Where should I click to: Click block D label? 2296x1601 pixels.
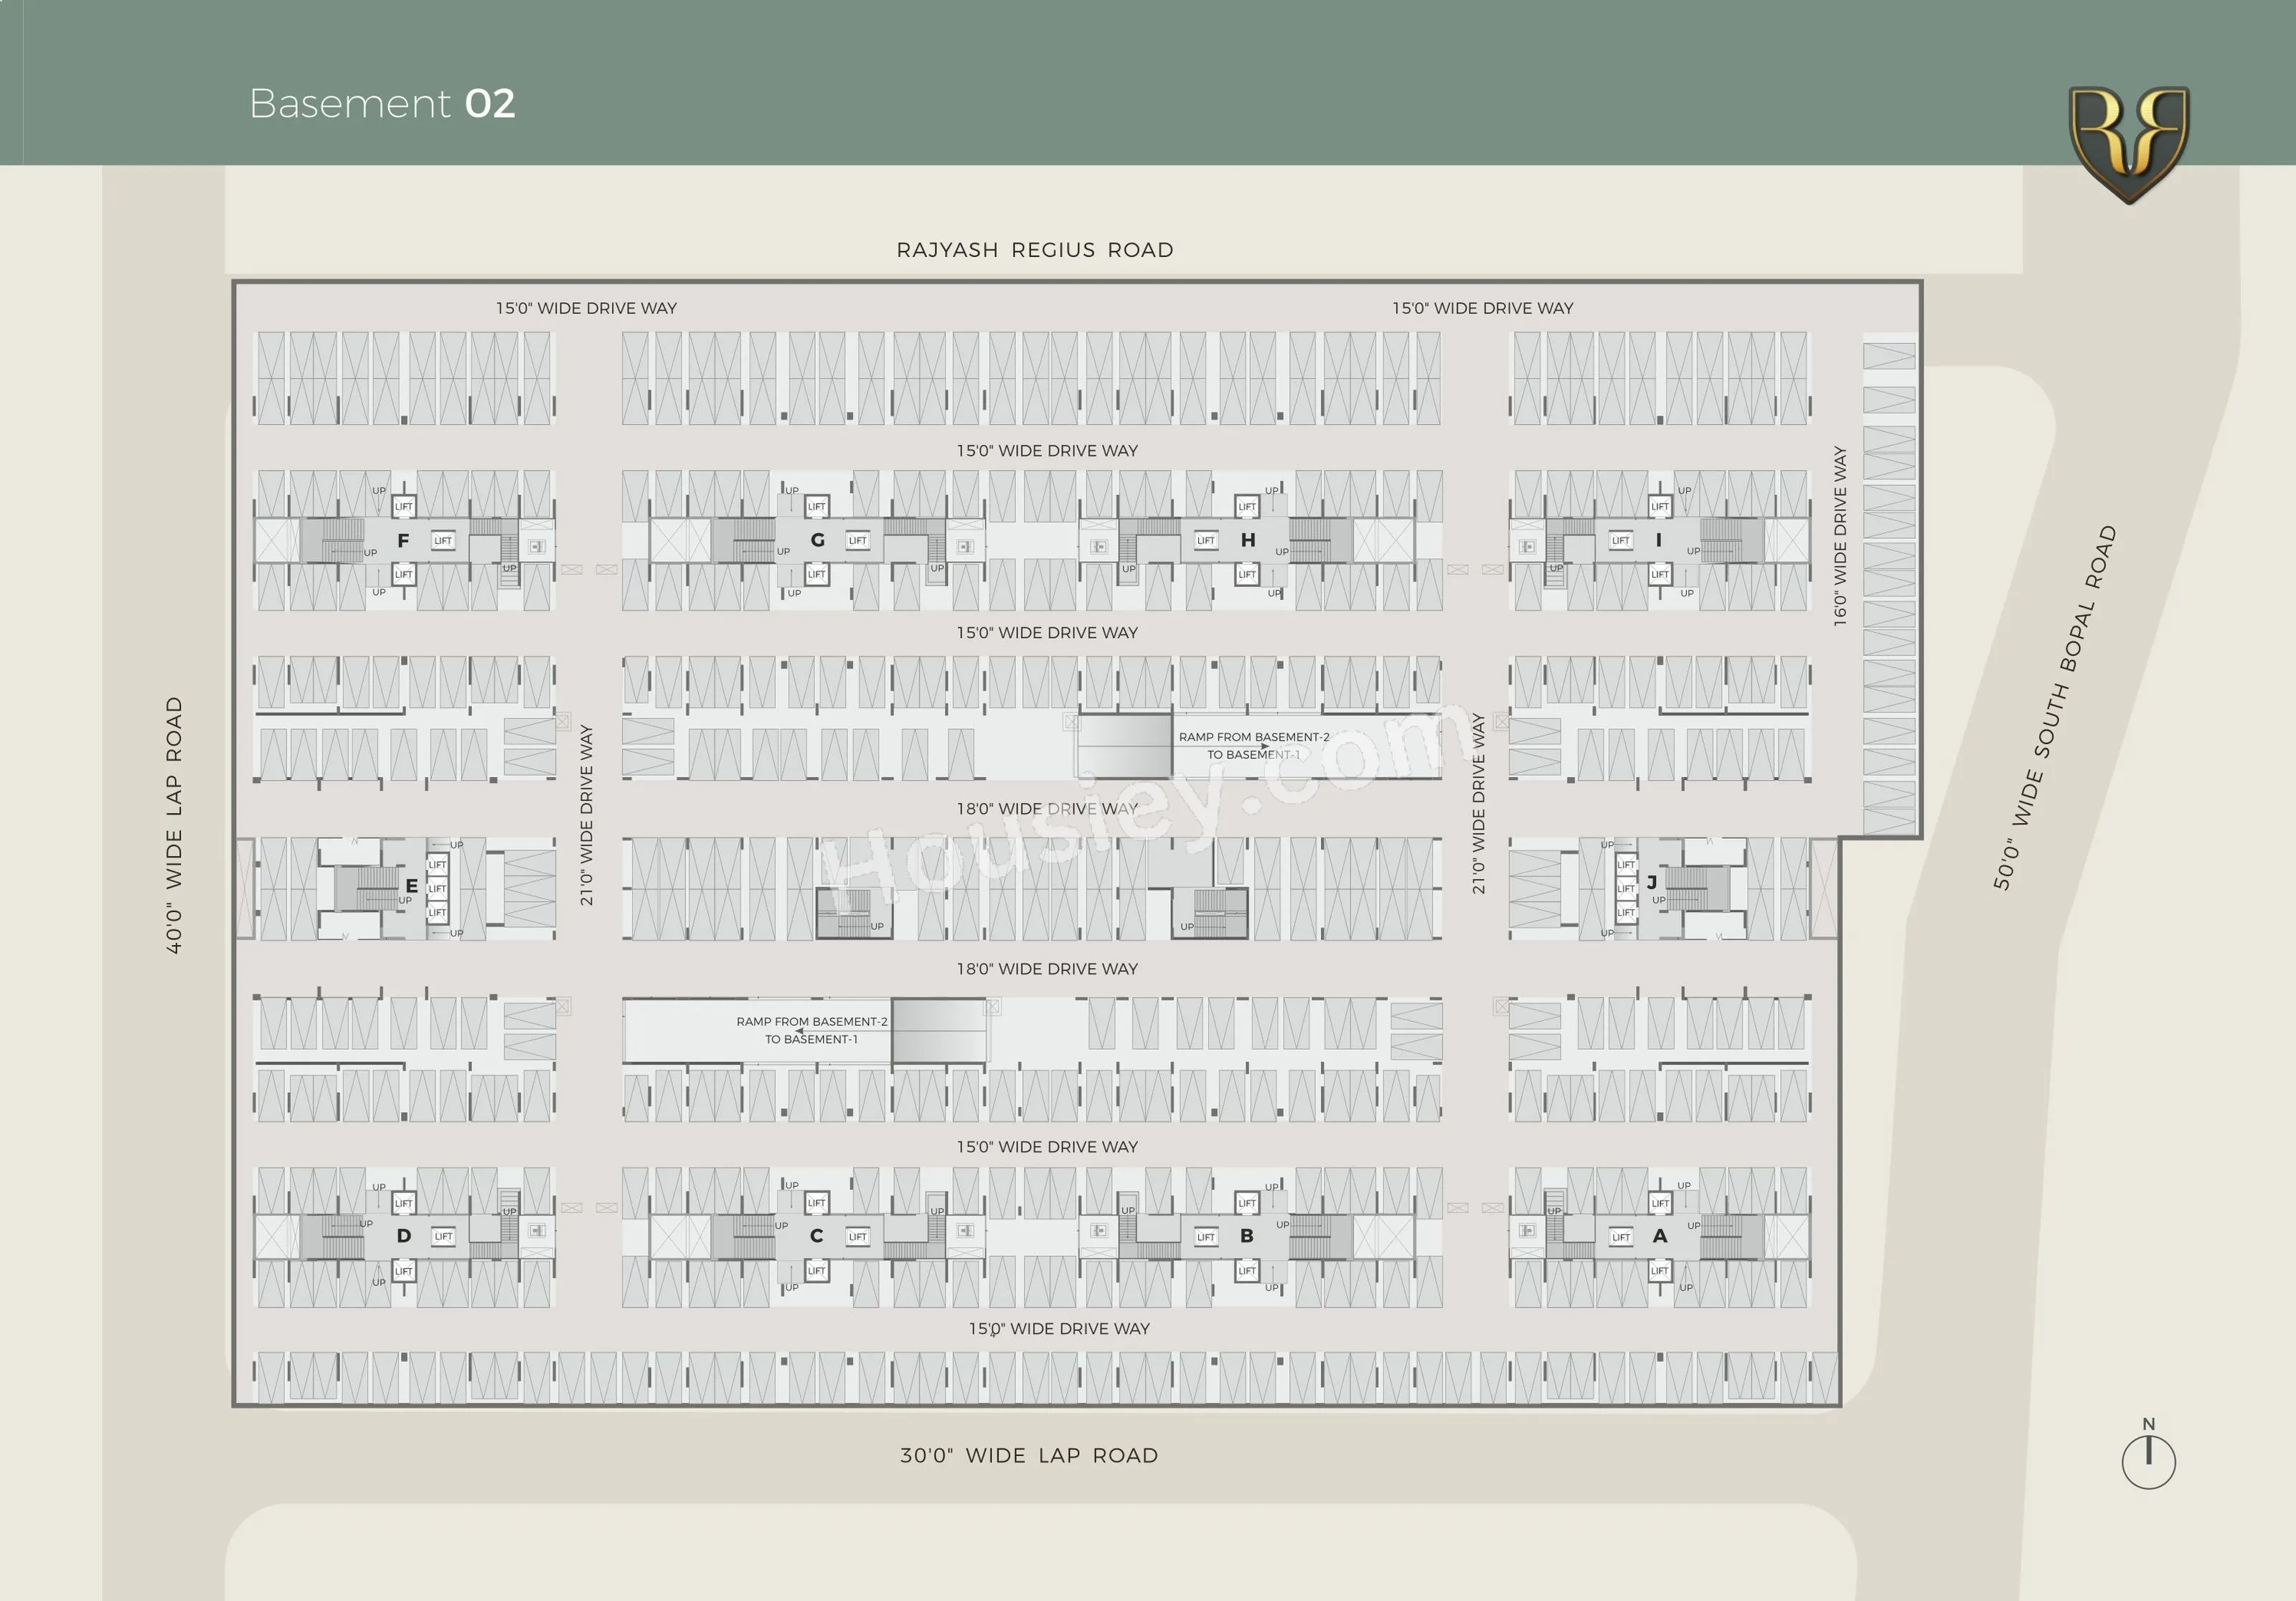point(403,1236)
